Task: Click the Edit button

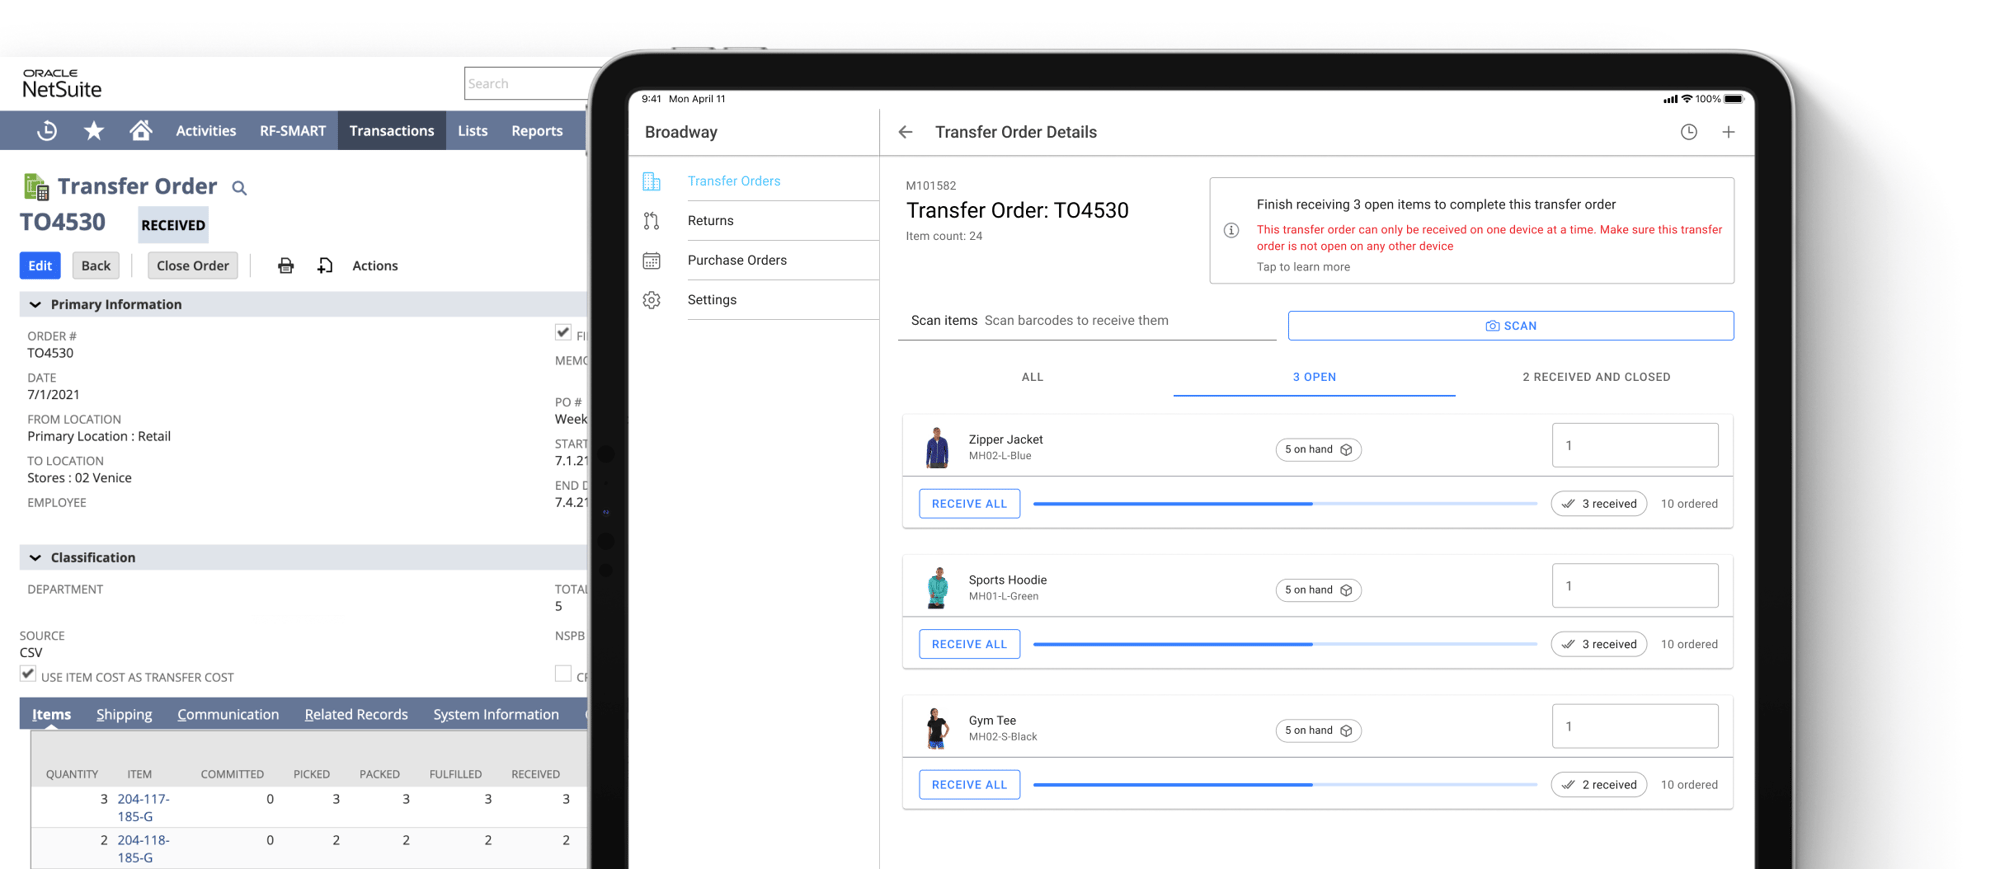Action: 40,266
